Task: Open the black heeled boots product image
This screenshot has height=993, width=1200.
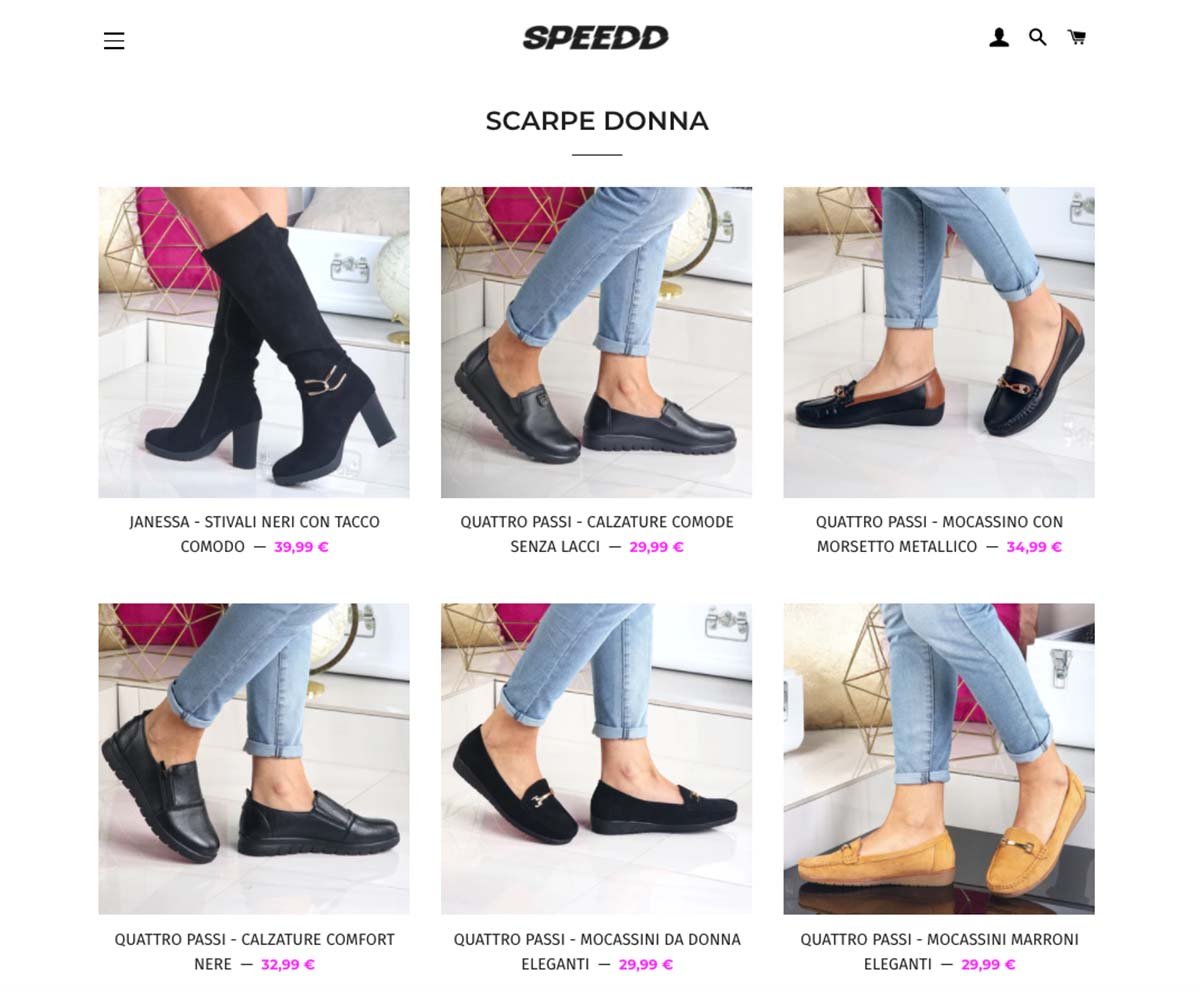Action: click(254, 342)
